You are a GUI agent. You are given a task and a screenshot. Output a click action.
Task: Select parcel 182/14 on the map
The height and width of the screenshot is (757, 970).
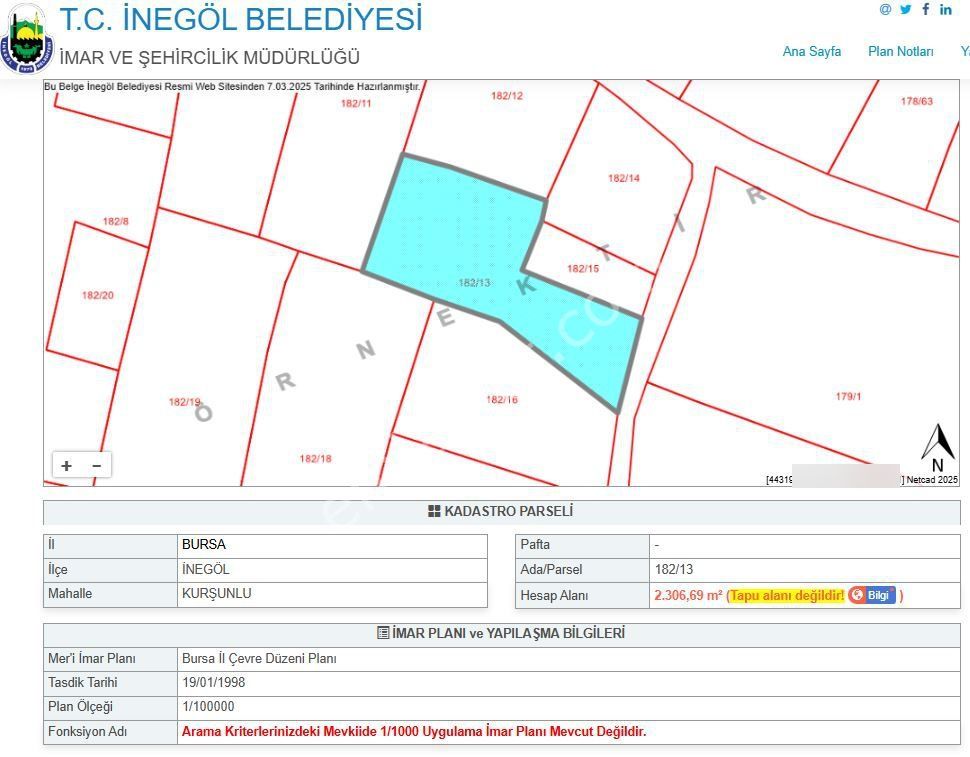tap(623, 180)
